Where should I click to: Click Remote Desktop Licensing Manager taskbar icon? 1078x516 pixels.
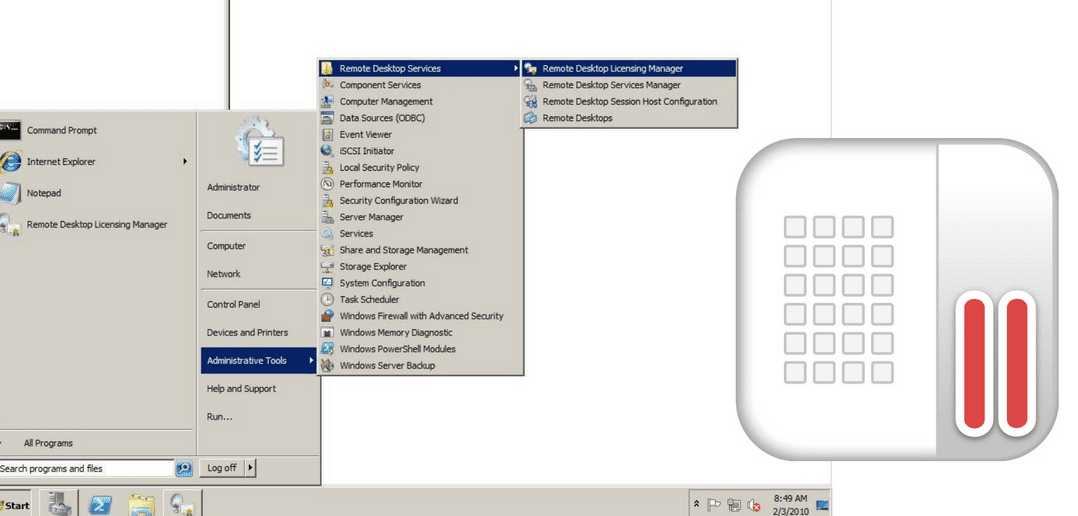point(182,504)
